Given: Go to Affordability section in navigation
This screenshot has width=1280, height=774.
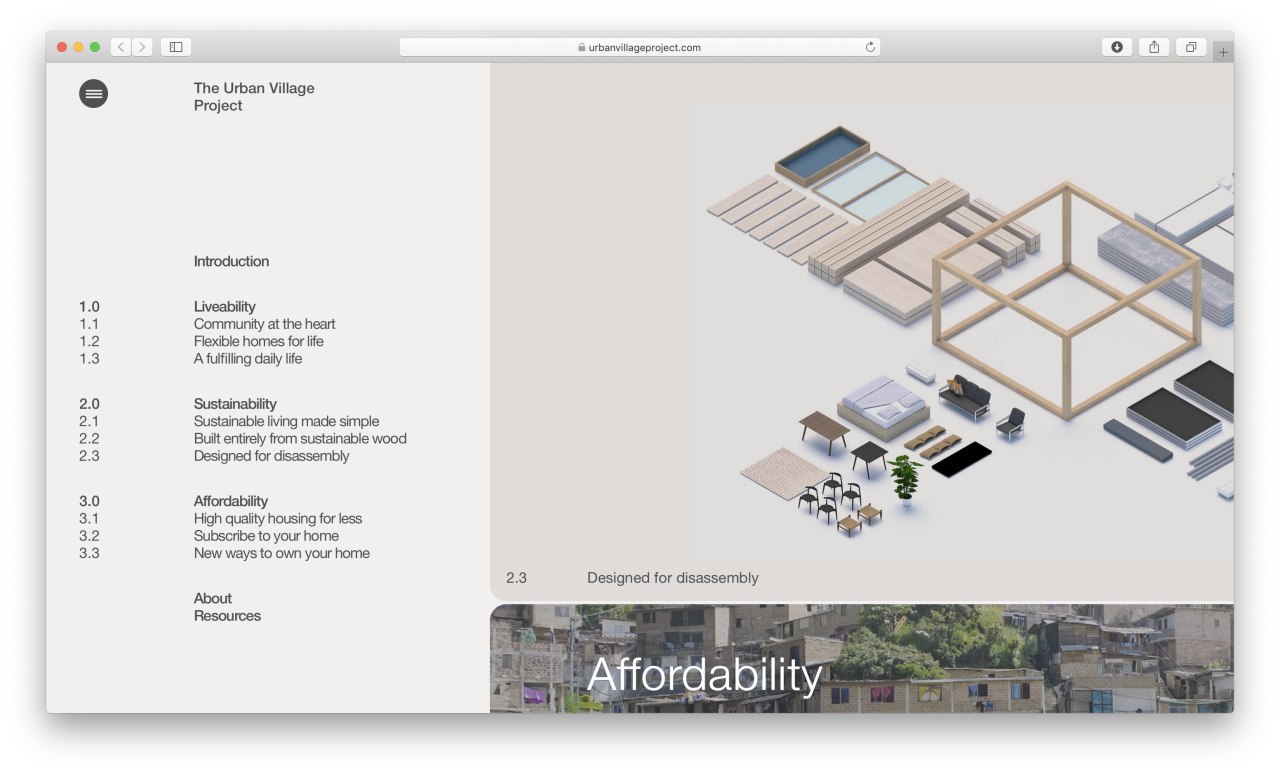Looking at the screenshot, I should pyautogui.click(x=231, y=501).
